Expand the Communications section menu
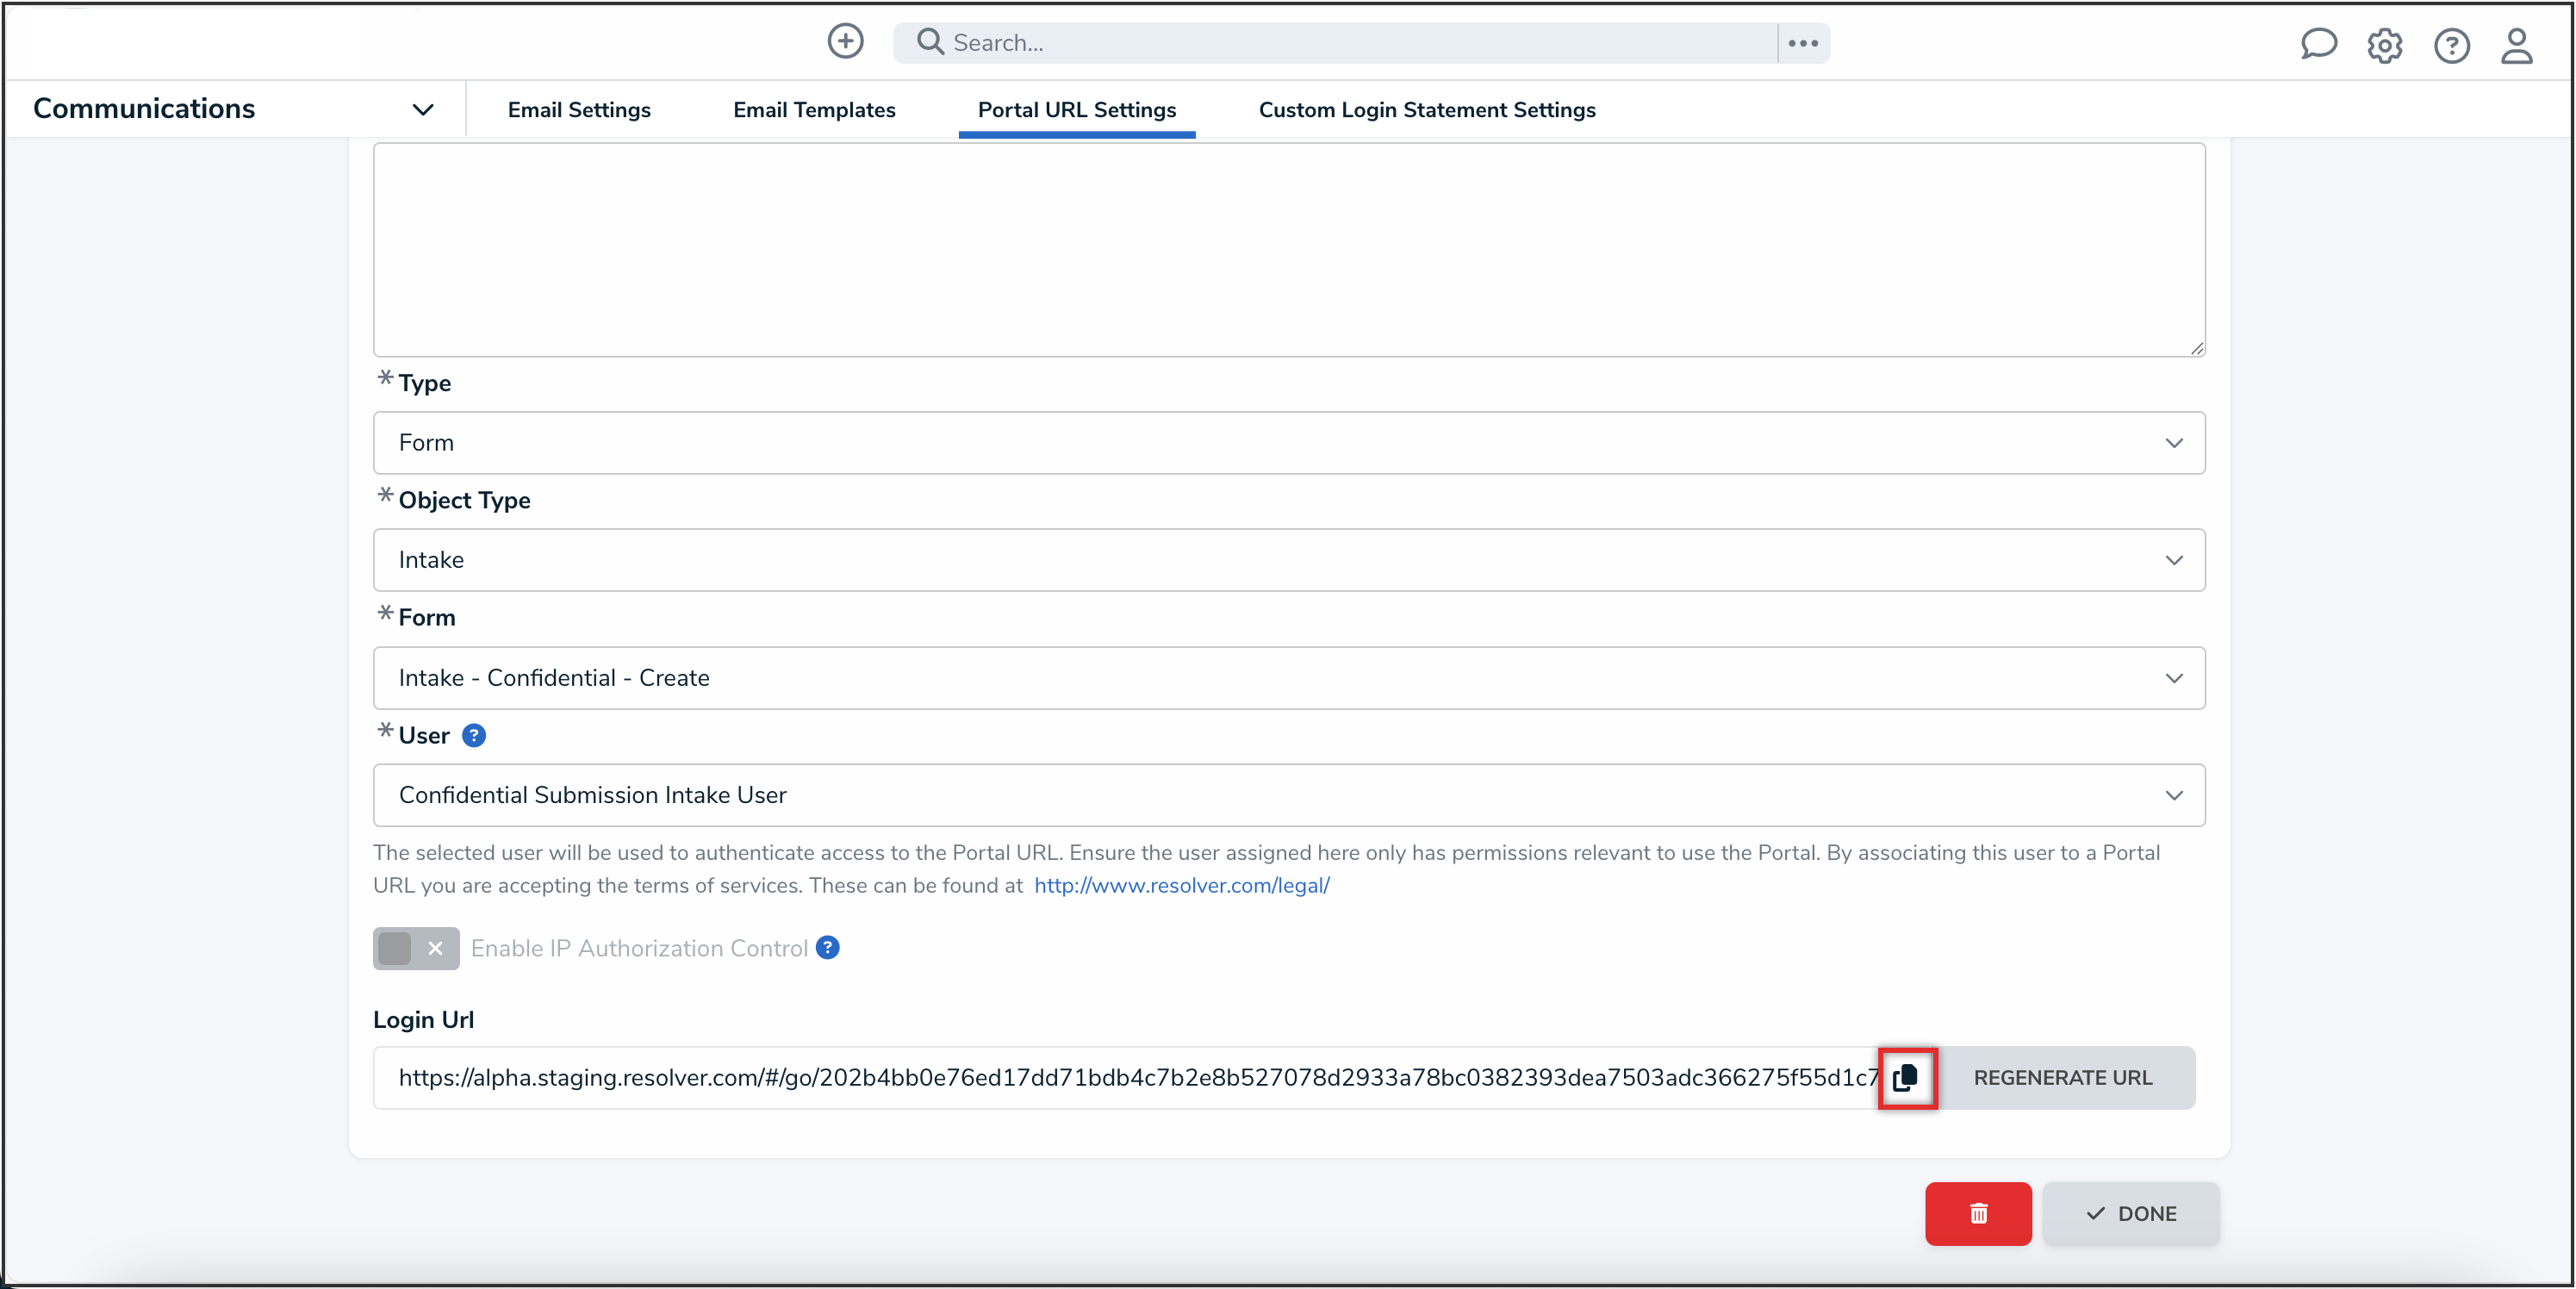 (423, 110)
